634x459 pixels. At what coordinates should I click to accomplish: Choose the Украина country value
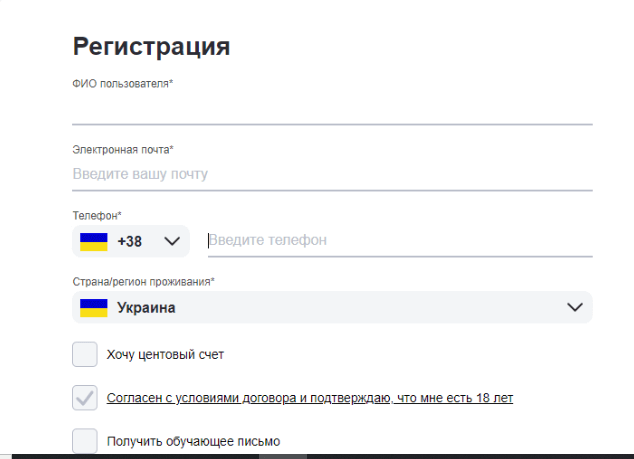coord(146,308)
